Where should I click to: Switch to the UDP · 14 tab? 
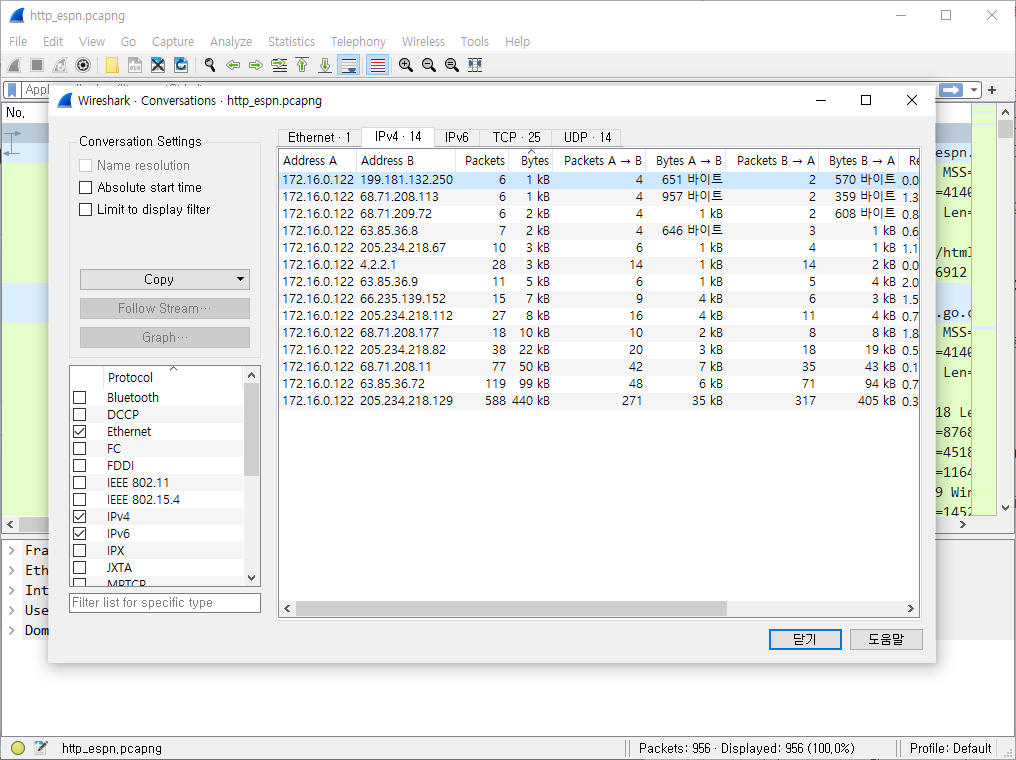pyautogui.click(x=587, y=137)
